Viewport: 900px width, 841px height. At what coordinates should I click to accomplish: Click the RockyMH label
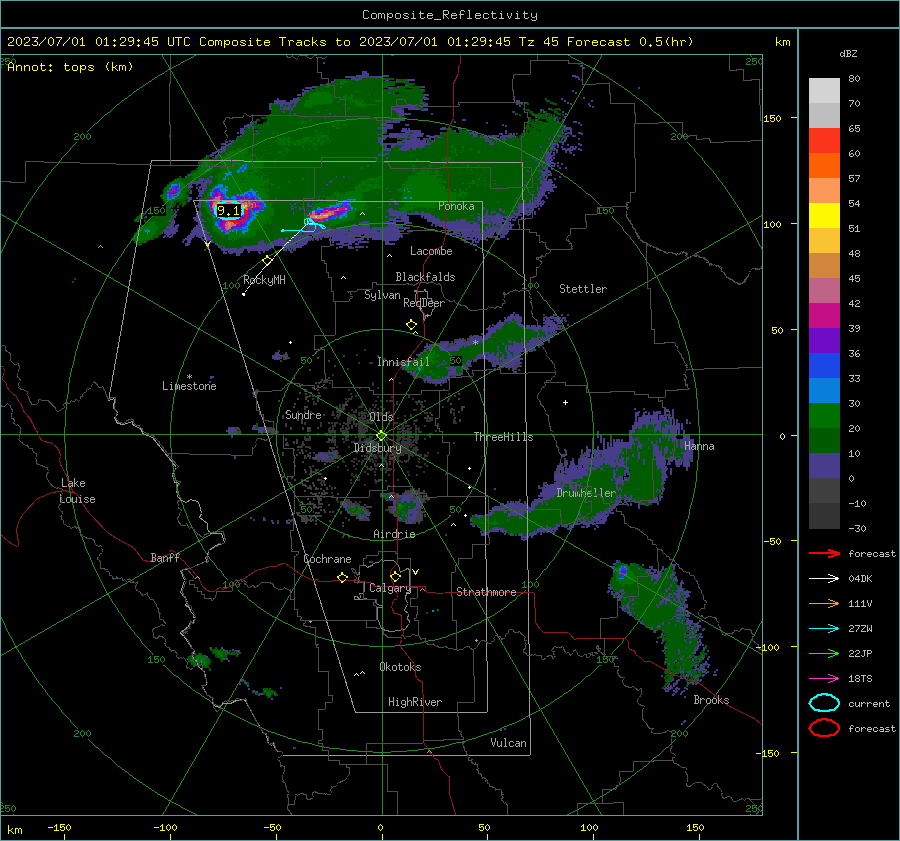click(x=264, y=280)
